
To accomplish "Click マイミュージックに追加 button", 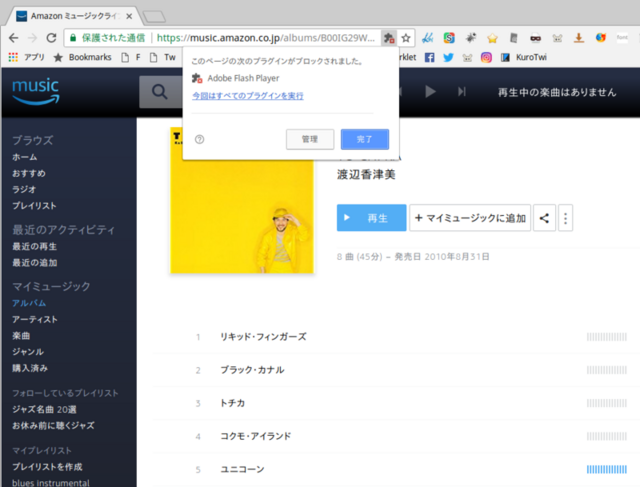I will point(470,218).
